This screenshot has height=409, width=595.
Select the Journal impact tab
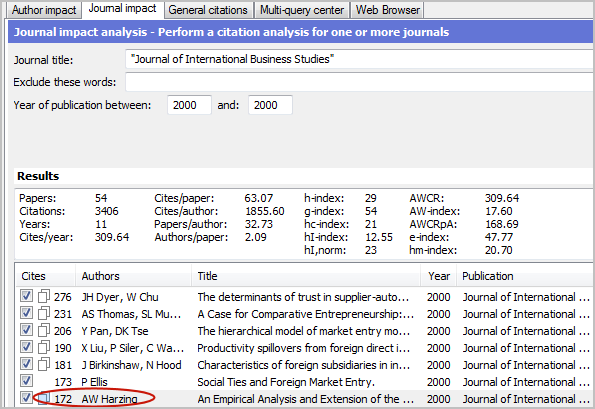(x=122, y=9)
